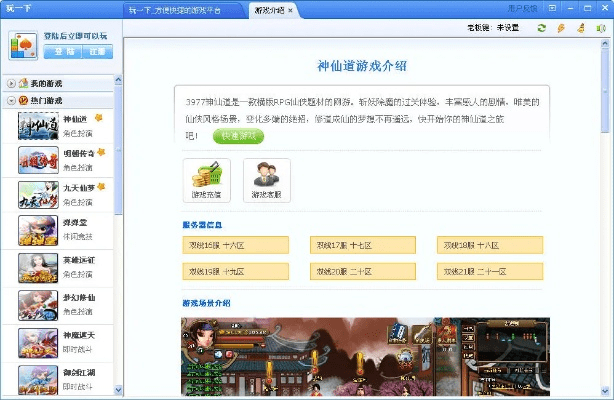Open 神仙道 game thumbnail in sidebar
614x400 pixels.
tap(38, 126)
